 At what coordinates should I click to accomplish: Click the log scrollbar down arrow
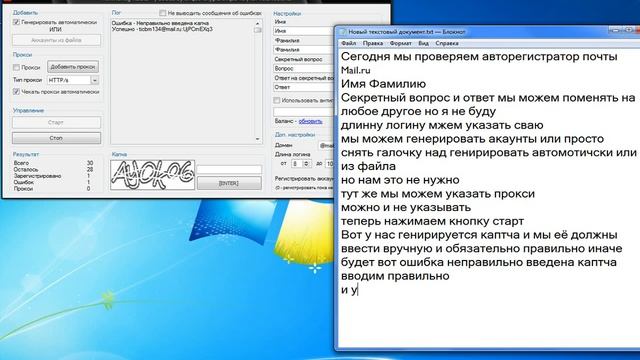(x=258, y=139)
